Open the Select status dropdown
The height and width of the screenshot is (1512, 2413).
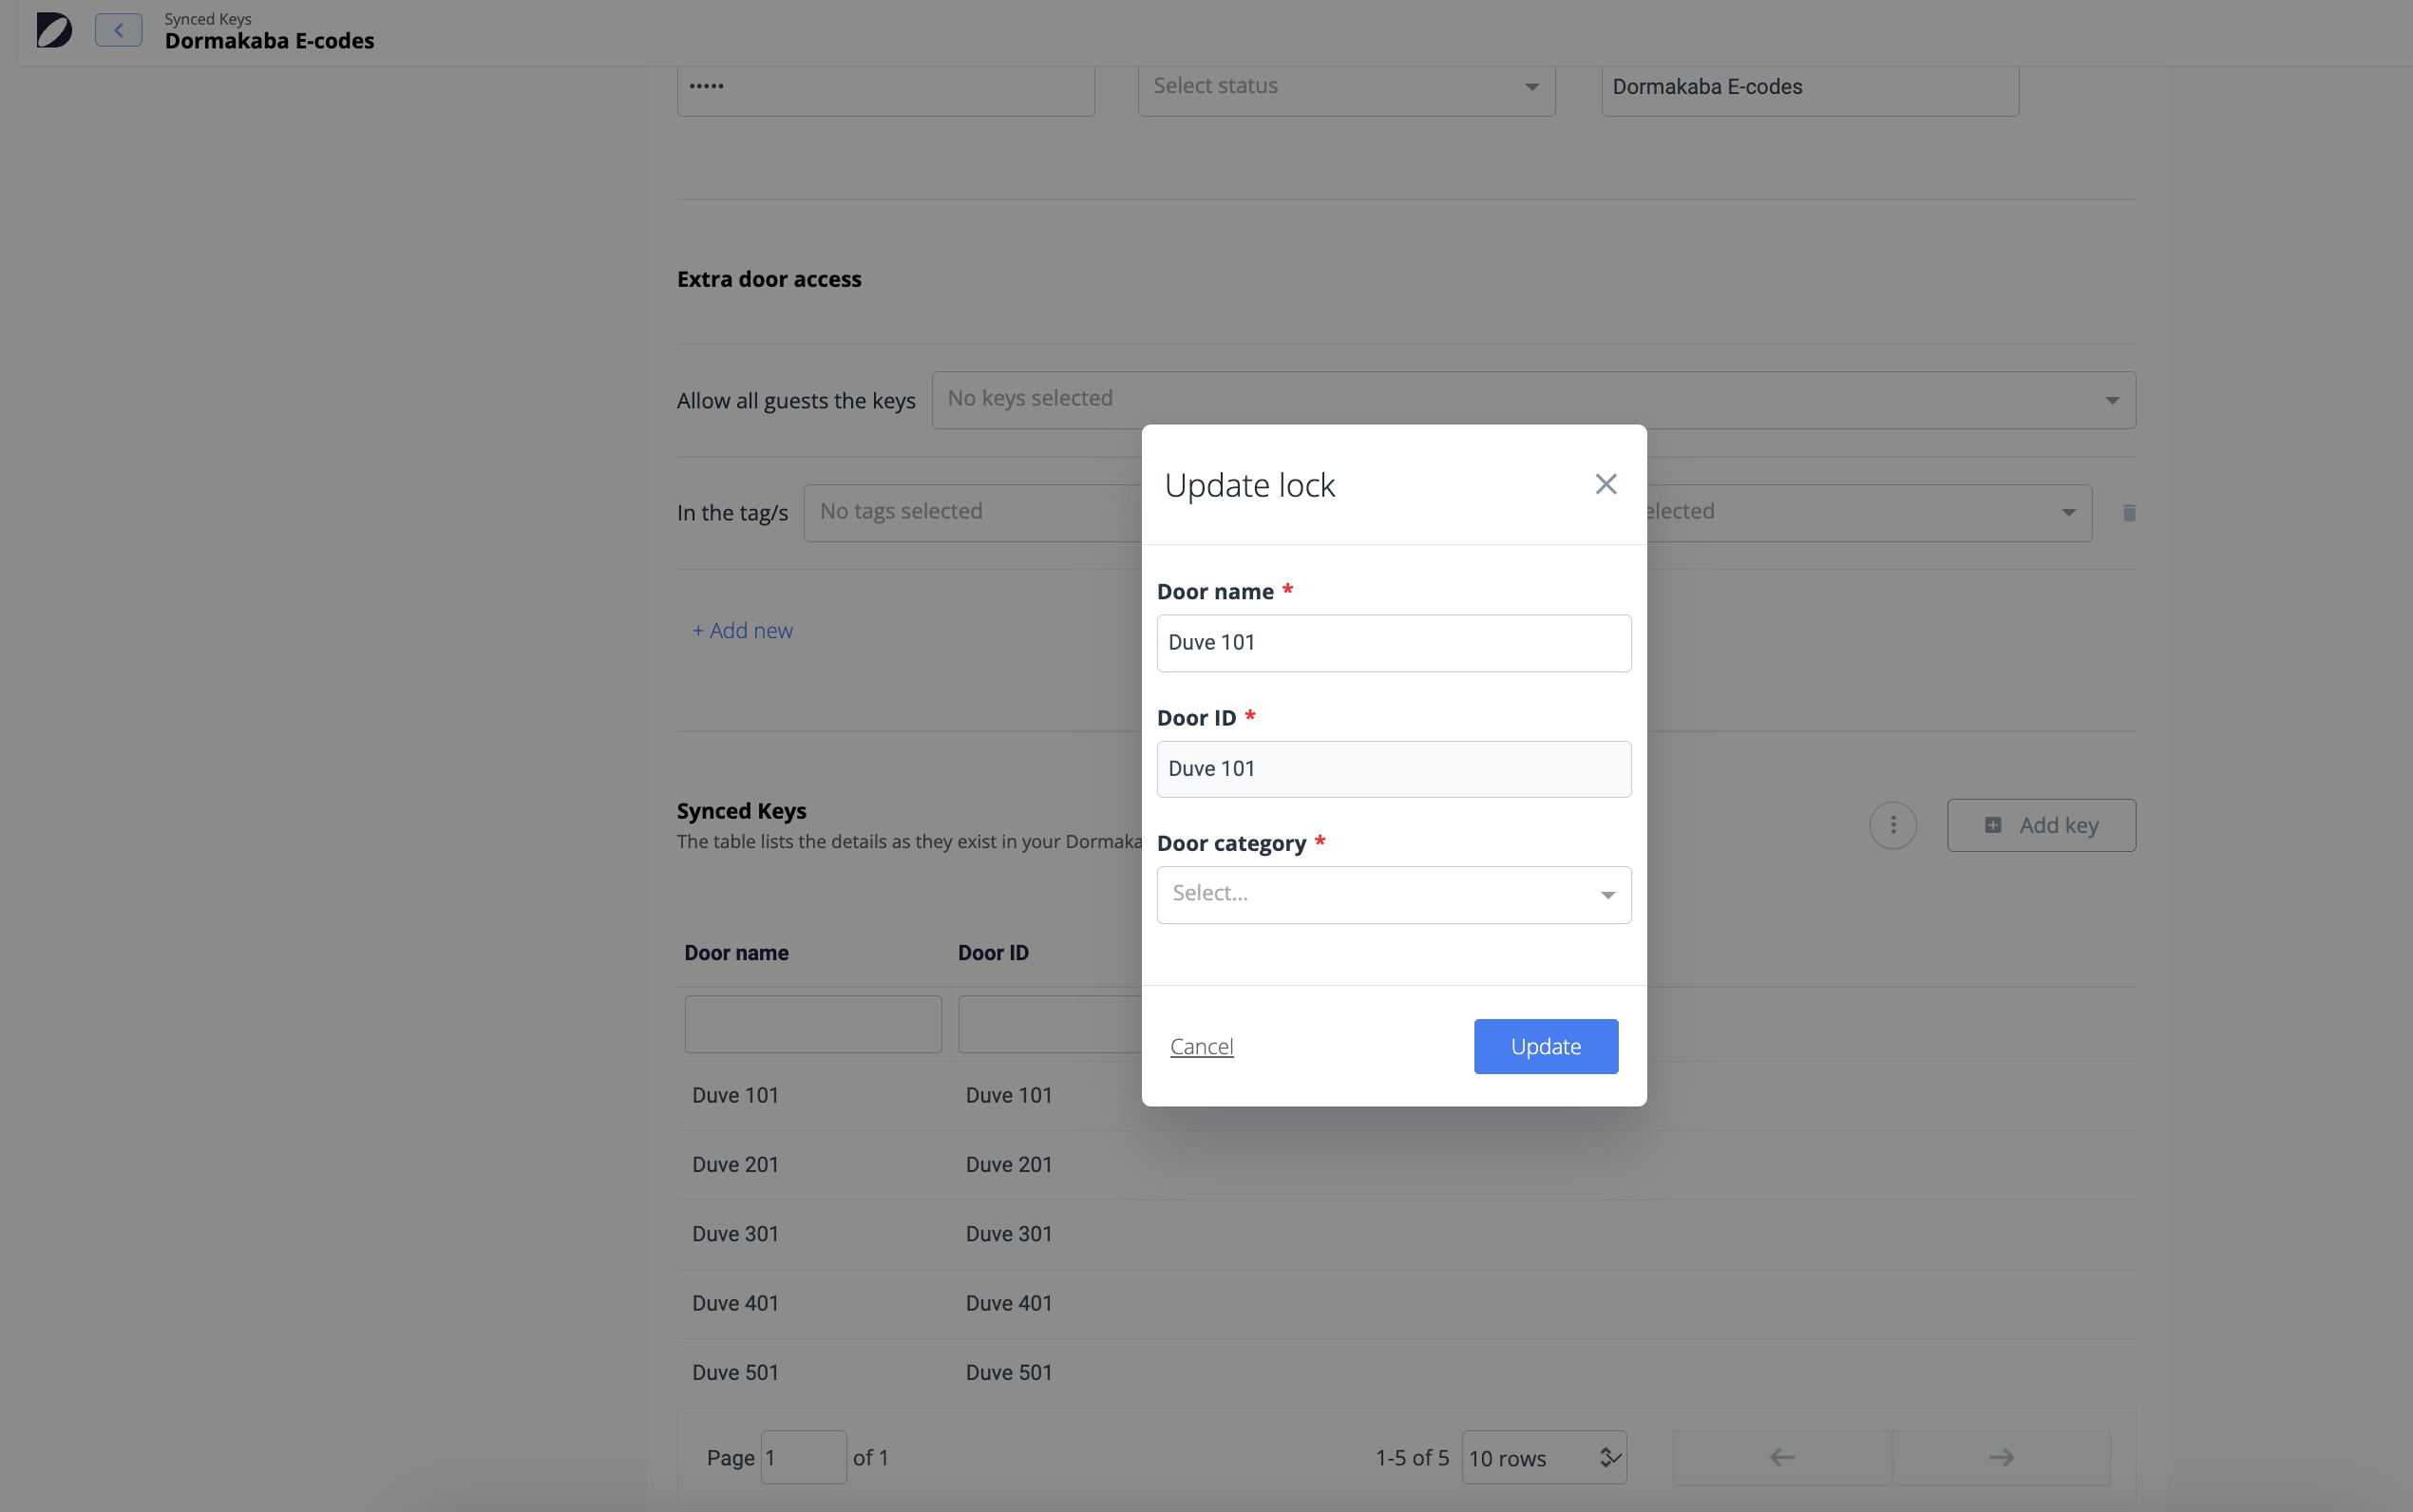[1346, 88]
